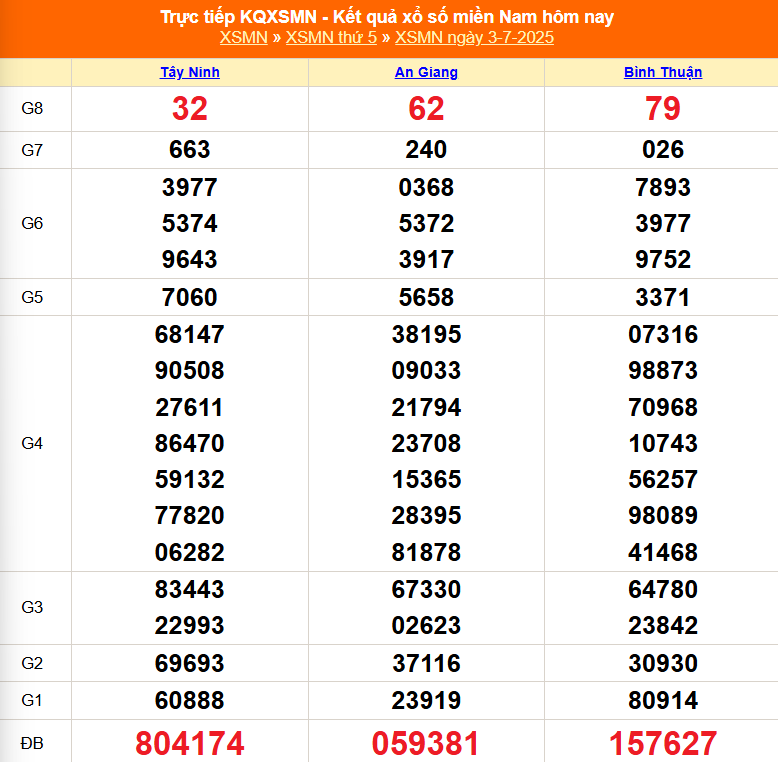Select An Giang G7 number 240

click(x=426, y=149)
